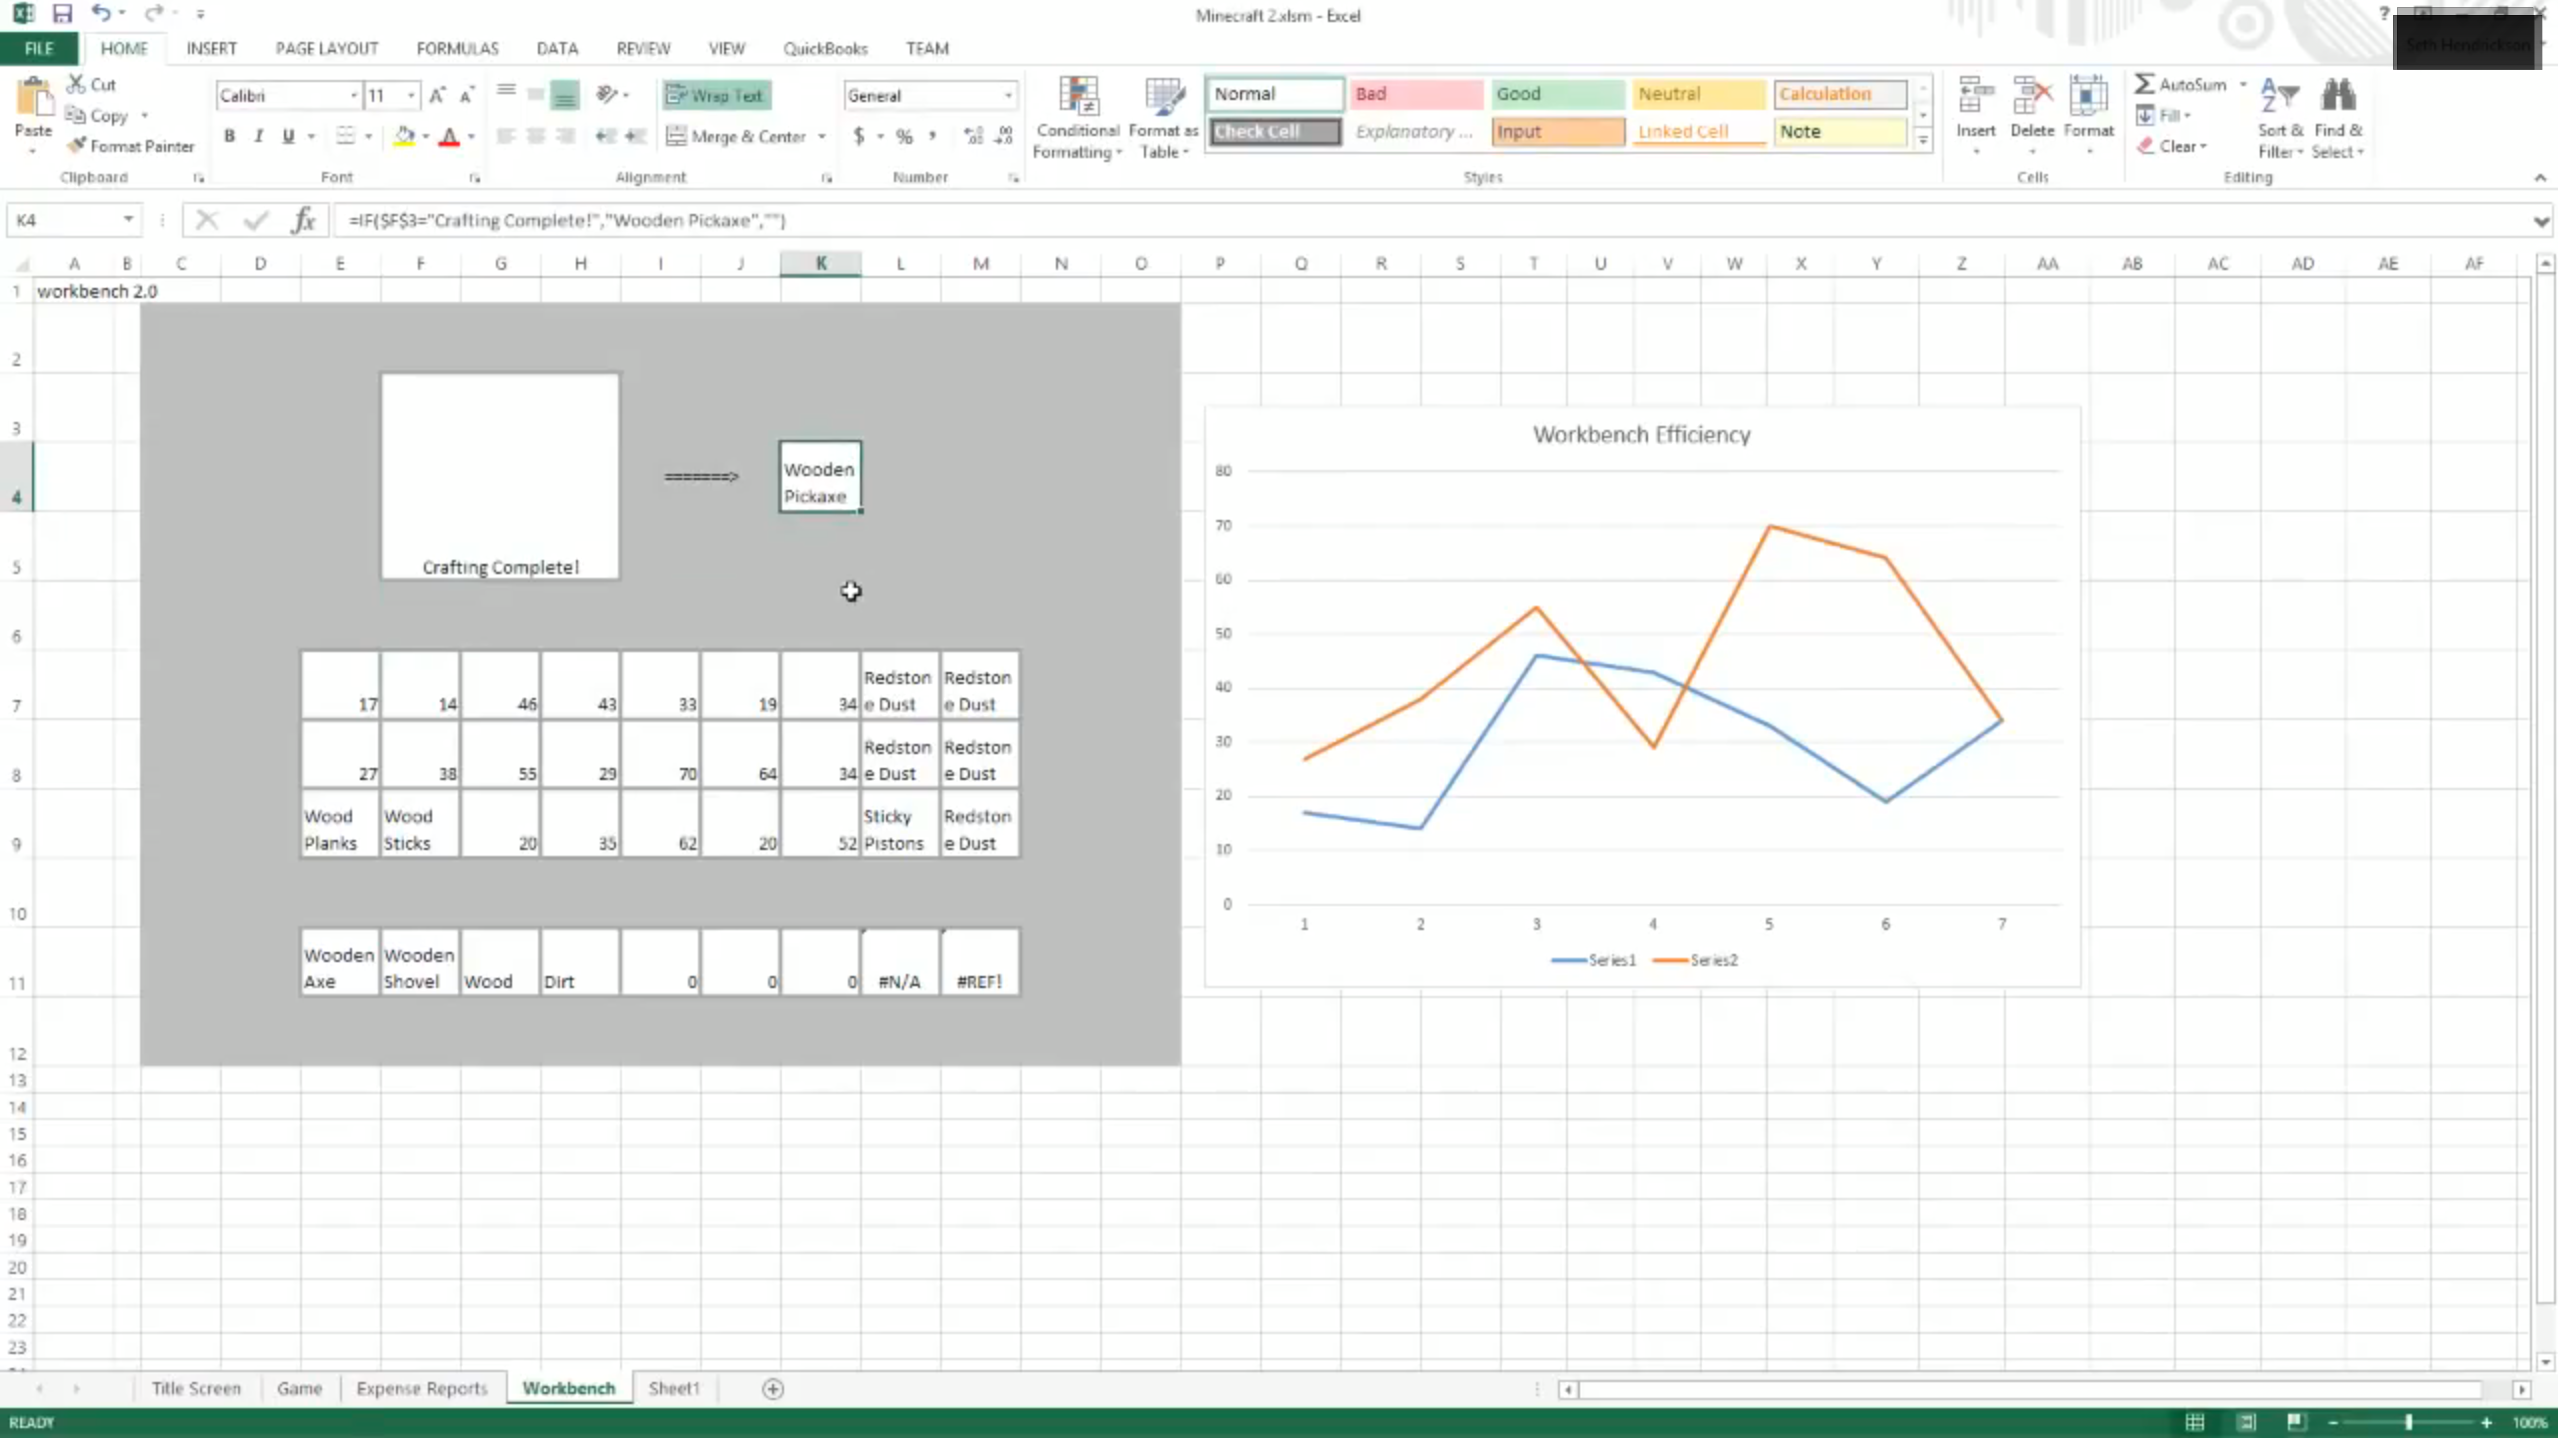Image resolution: width=2558 pixels, height=1438 pixels.
Task: Click the Save icon in quick access toolbar
Action: coord(62,14)
